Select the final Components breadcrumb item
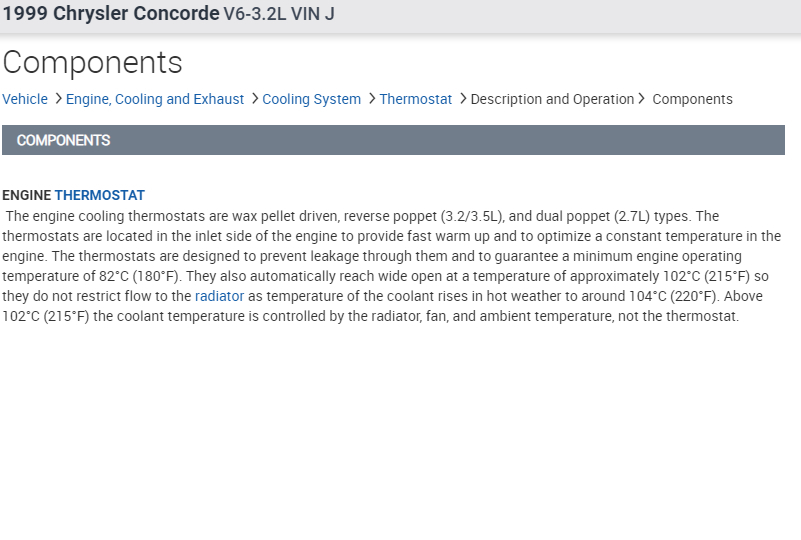Screen dimensions: 801x540 click(x=692, y=100)
